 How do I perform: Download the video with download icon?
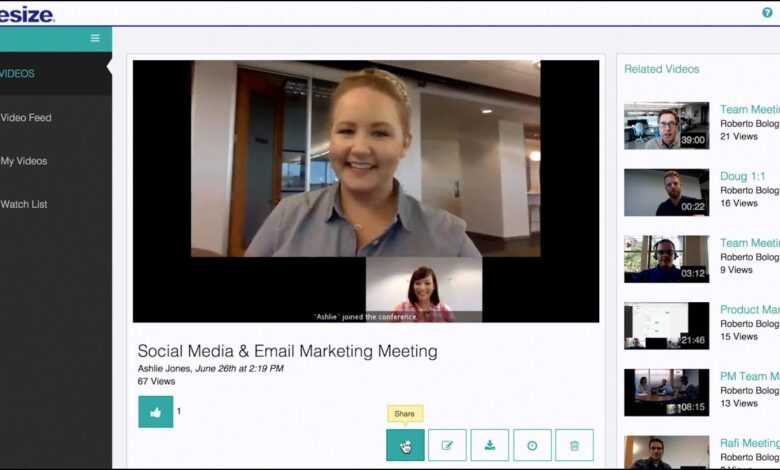point(490,445)
